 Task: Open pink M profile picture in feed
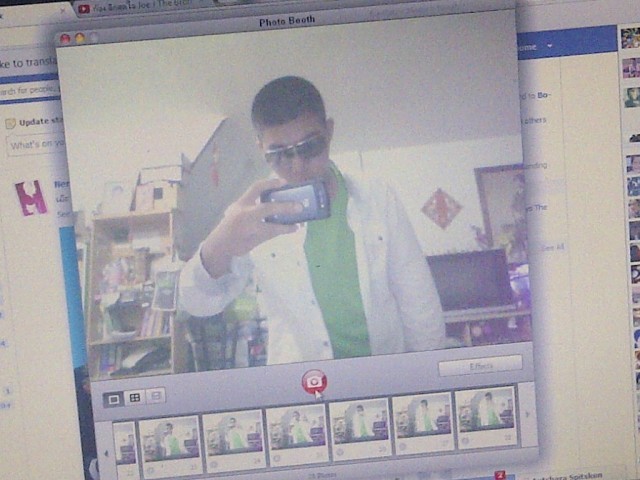click(31, 198)
